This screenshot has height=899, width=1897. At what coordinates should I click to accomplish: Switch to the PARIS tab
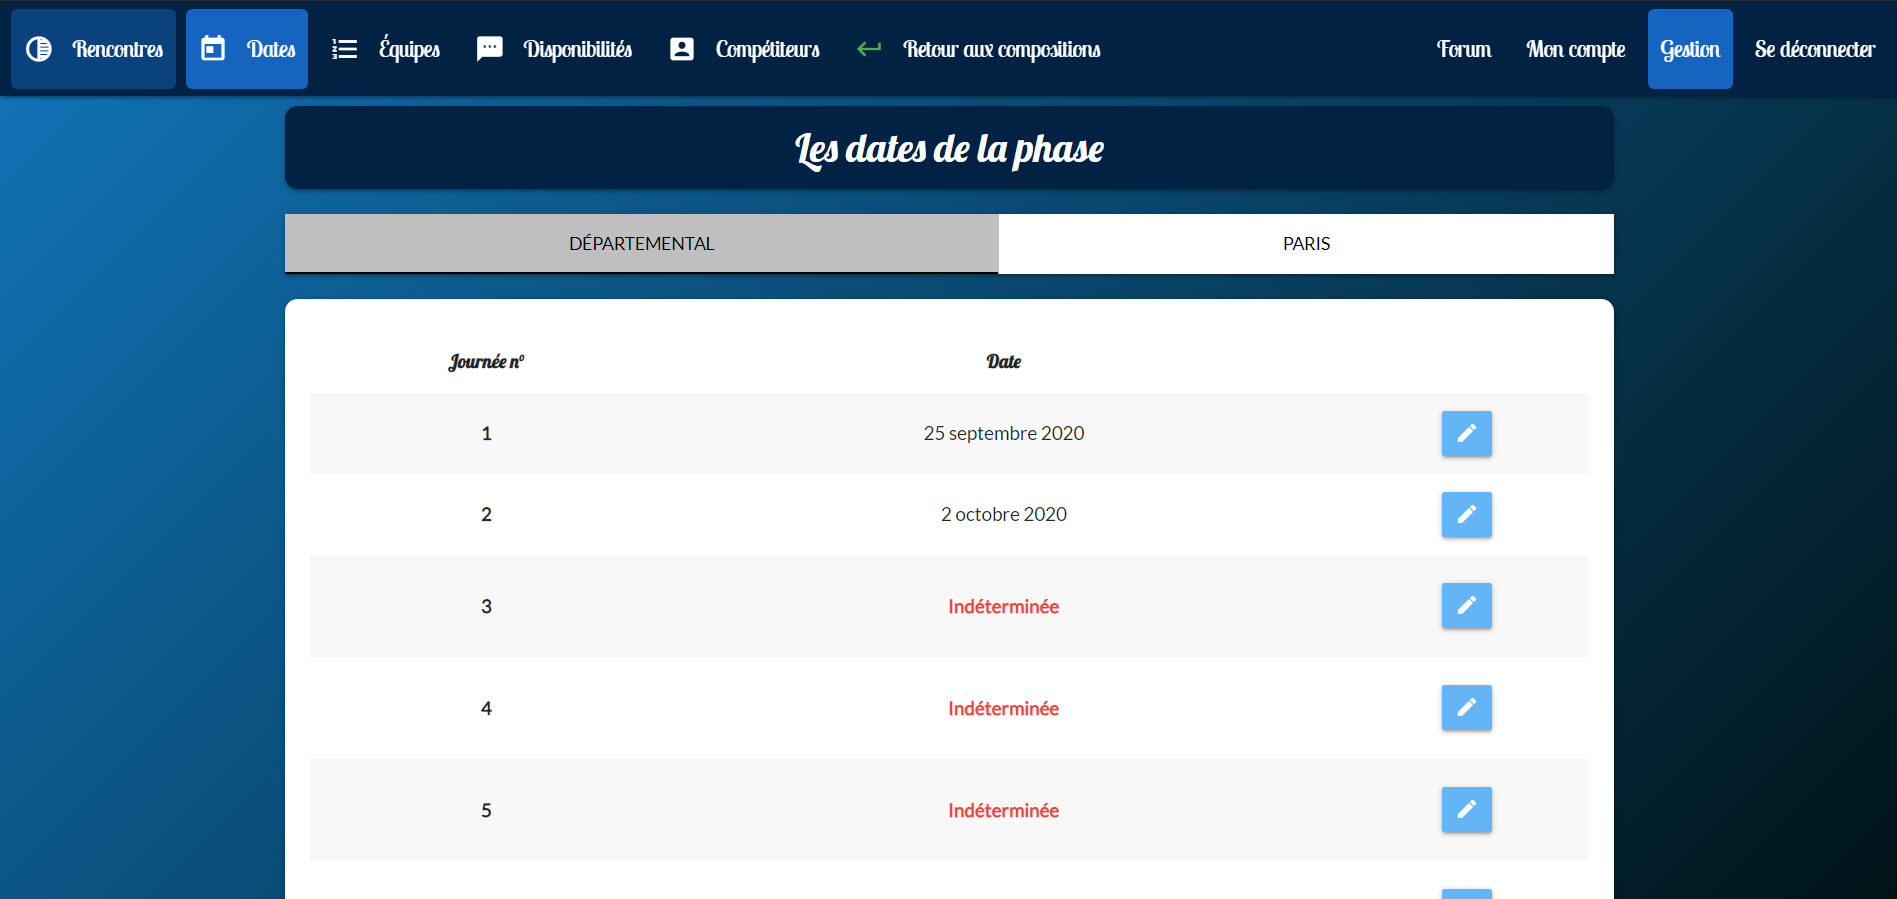1306,244
